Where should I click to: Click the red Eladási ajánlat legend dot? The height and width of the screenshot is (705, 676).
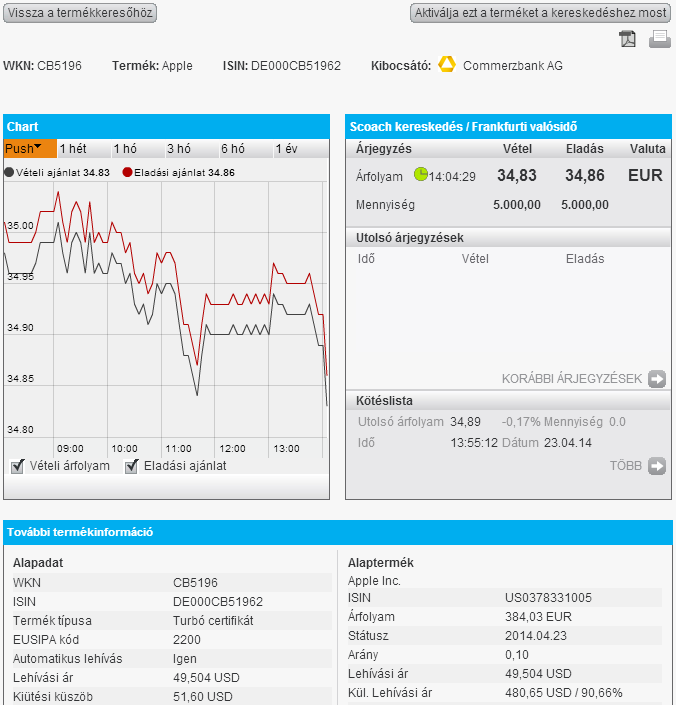tap(127, 172)
